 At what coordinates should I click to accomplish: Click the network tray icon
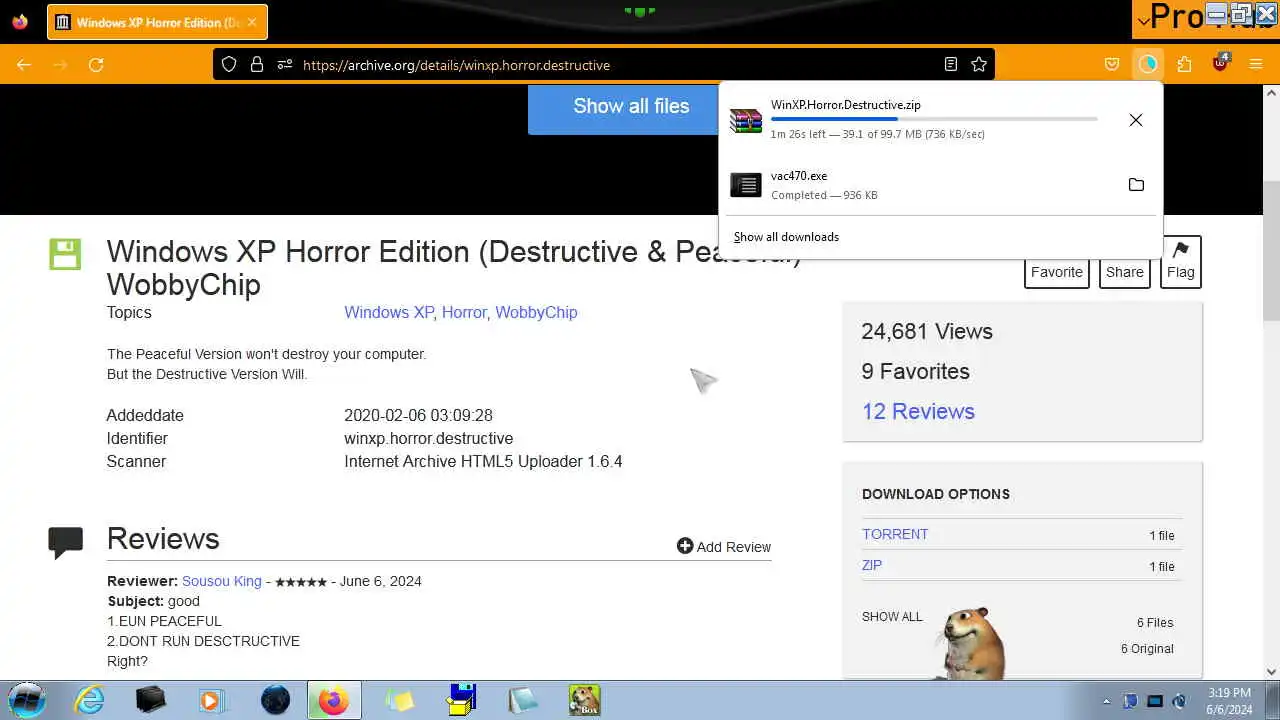[x=1131, y=701]
